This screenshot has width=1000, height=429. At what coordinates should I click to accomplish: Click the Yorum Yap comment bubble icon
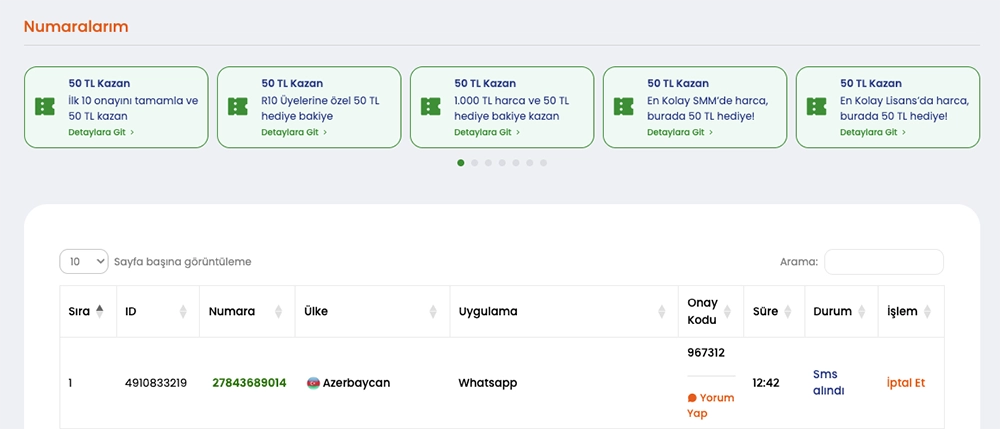pos(692,398)
